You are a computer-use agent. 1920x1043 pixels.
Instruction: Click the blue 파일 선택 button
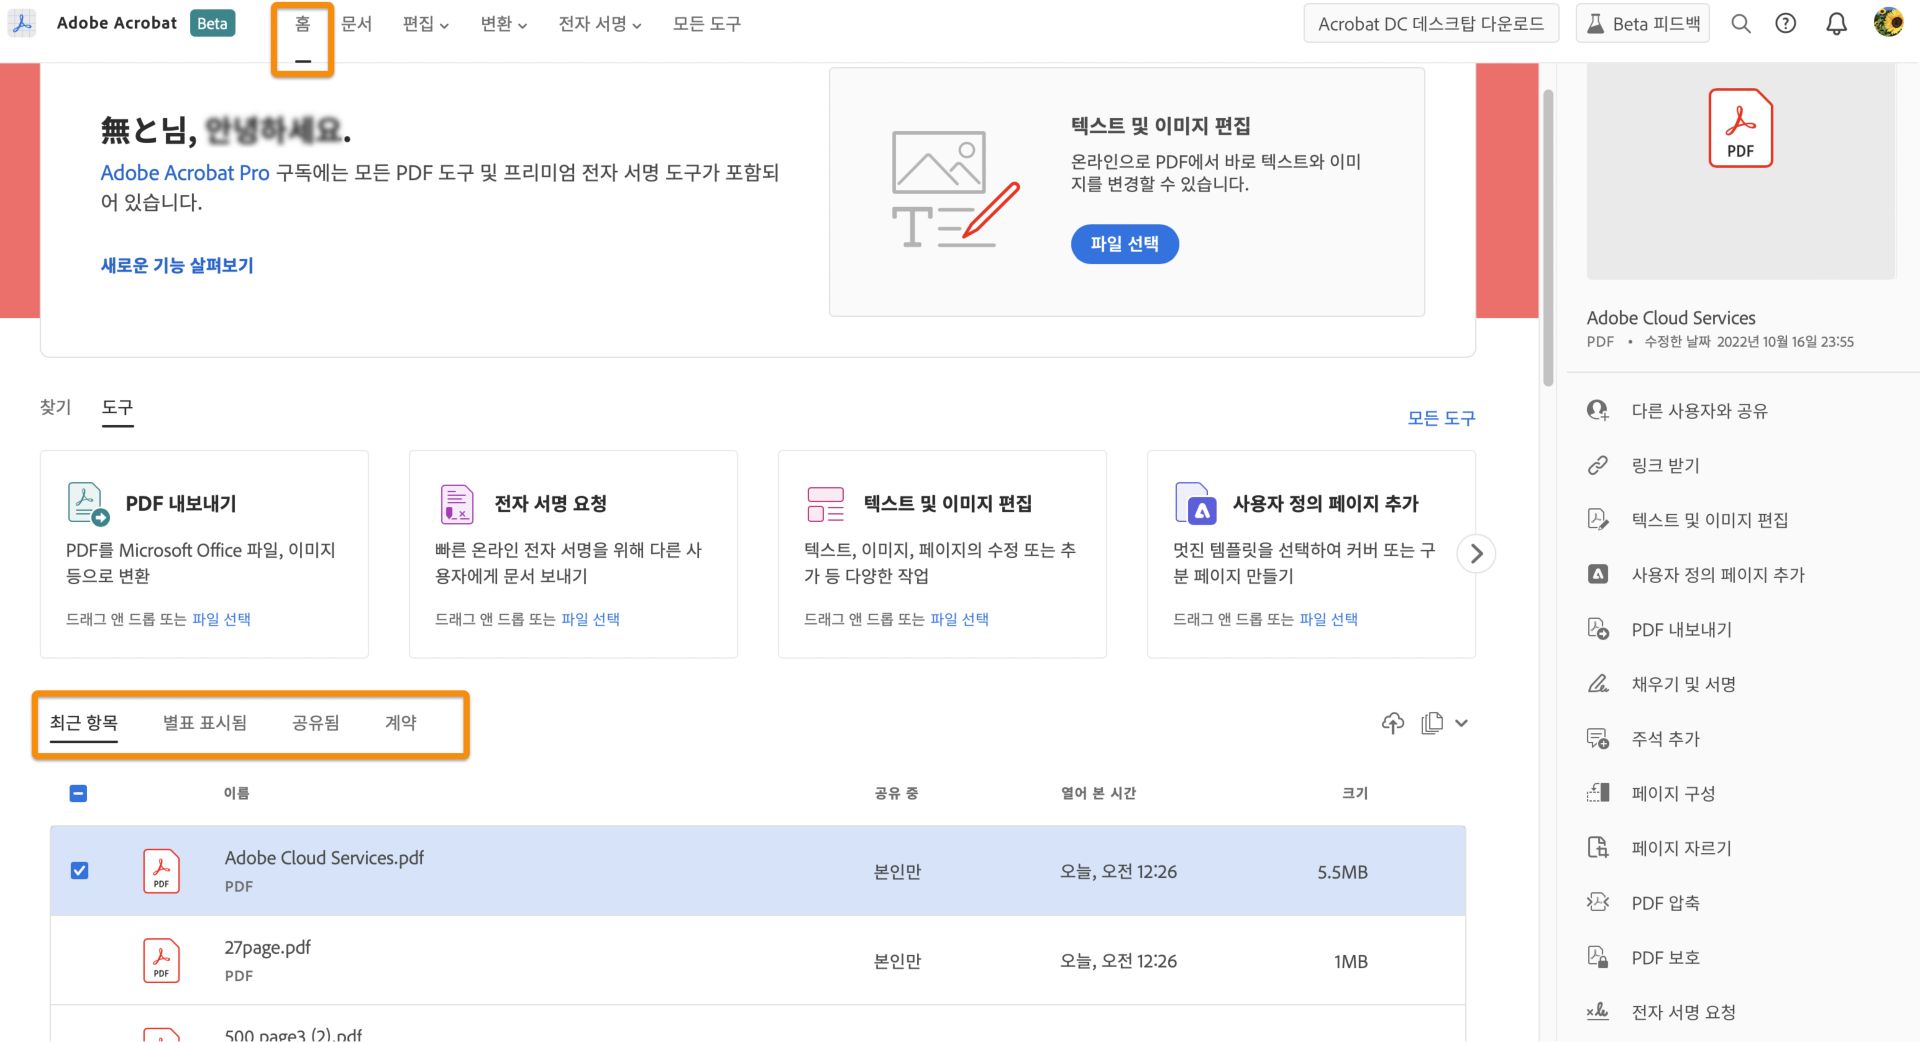1125,244
